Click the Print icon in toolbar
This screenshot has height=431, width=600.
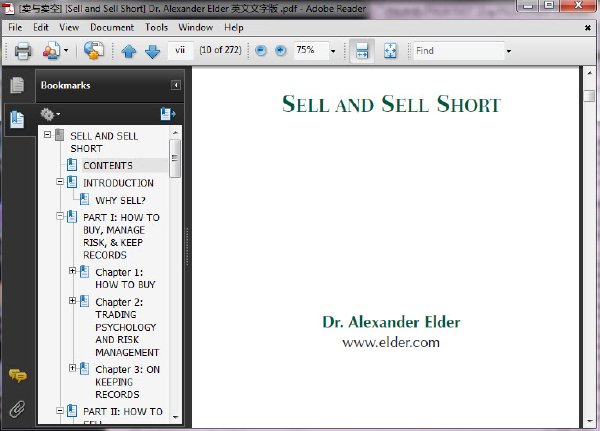(x=23, y=51)
